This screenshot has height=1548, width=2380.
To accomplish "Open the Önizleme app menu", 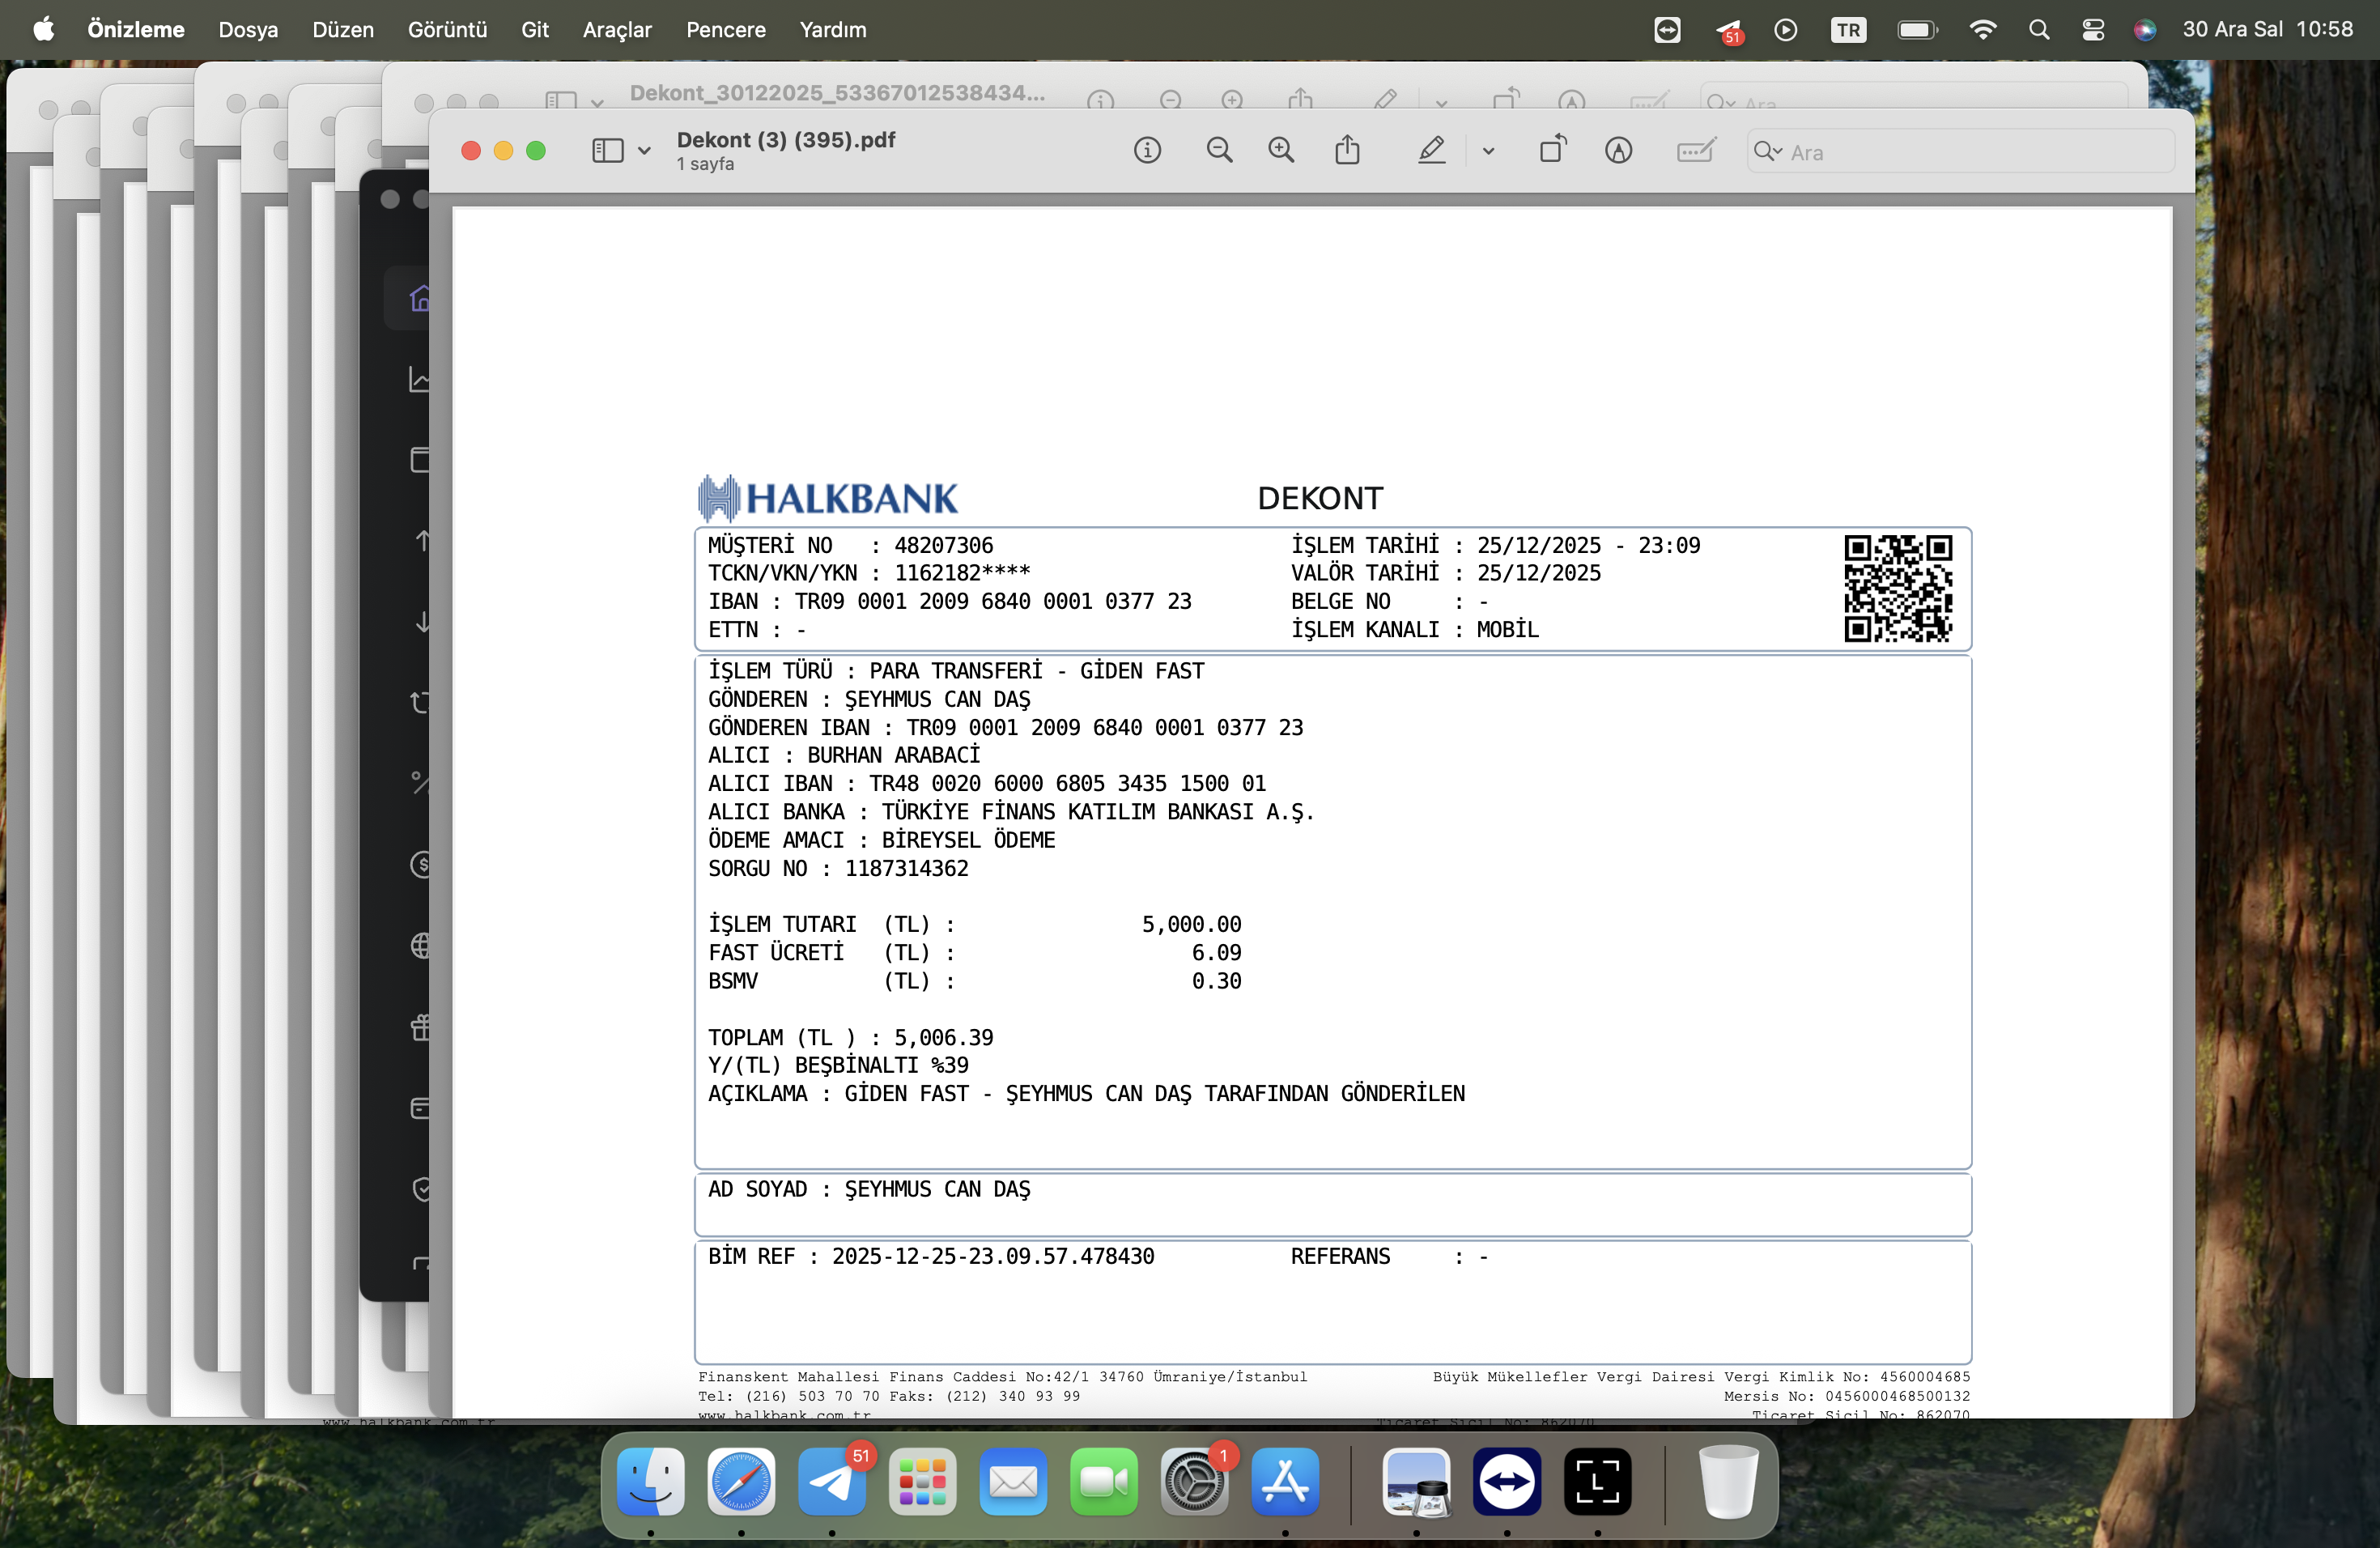I will 136,29.
